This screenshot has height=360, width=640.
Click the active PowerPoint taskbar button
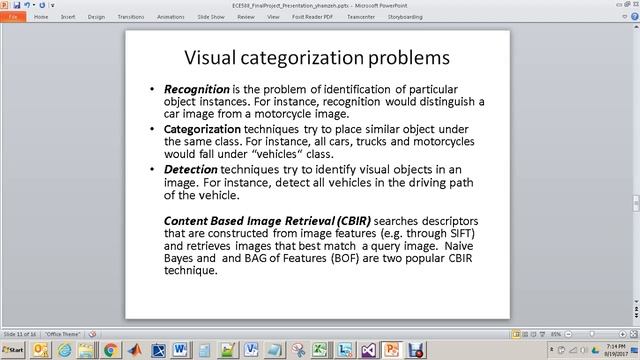pos(392,350)
